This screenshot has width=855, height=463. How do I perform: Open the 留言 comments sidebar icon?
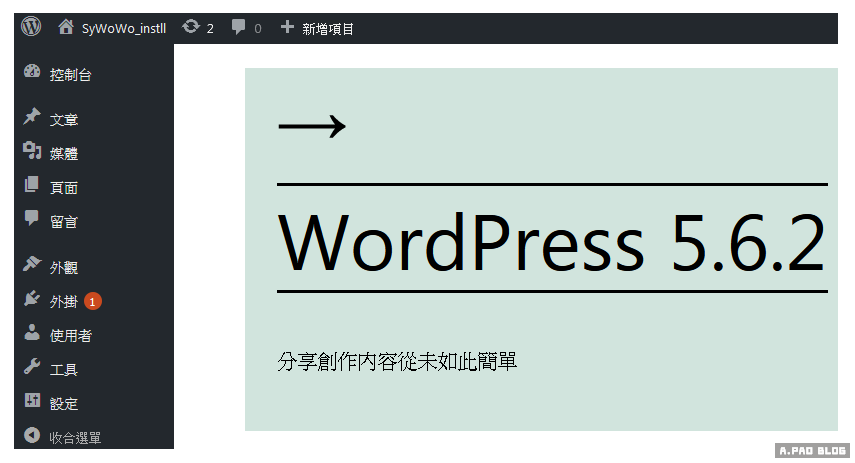point(32,220)
